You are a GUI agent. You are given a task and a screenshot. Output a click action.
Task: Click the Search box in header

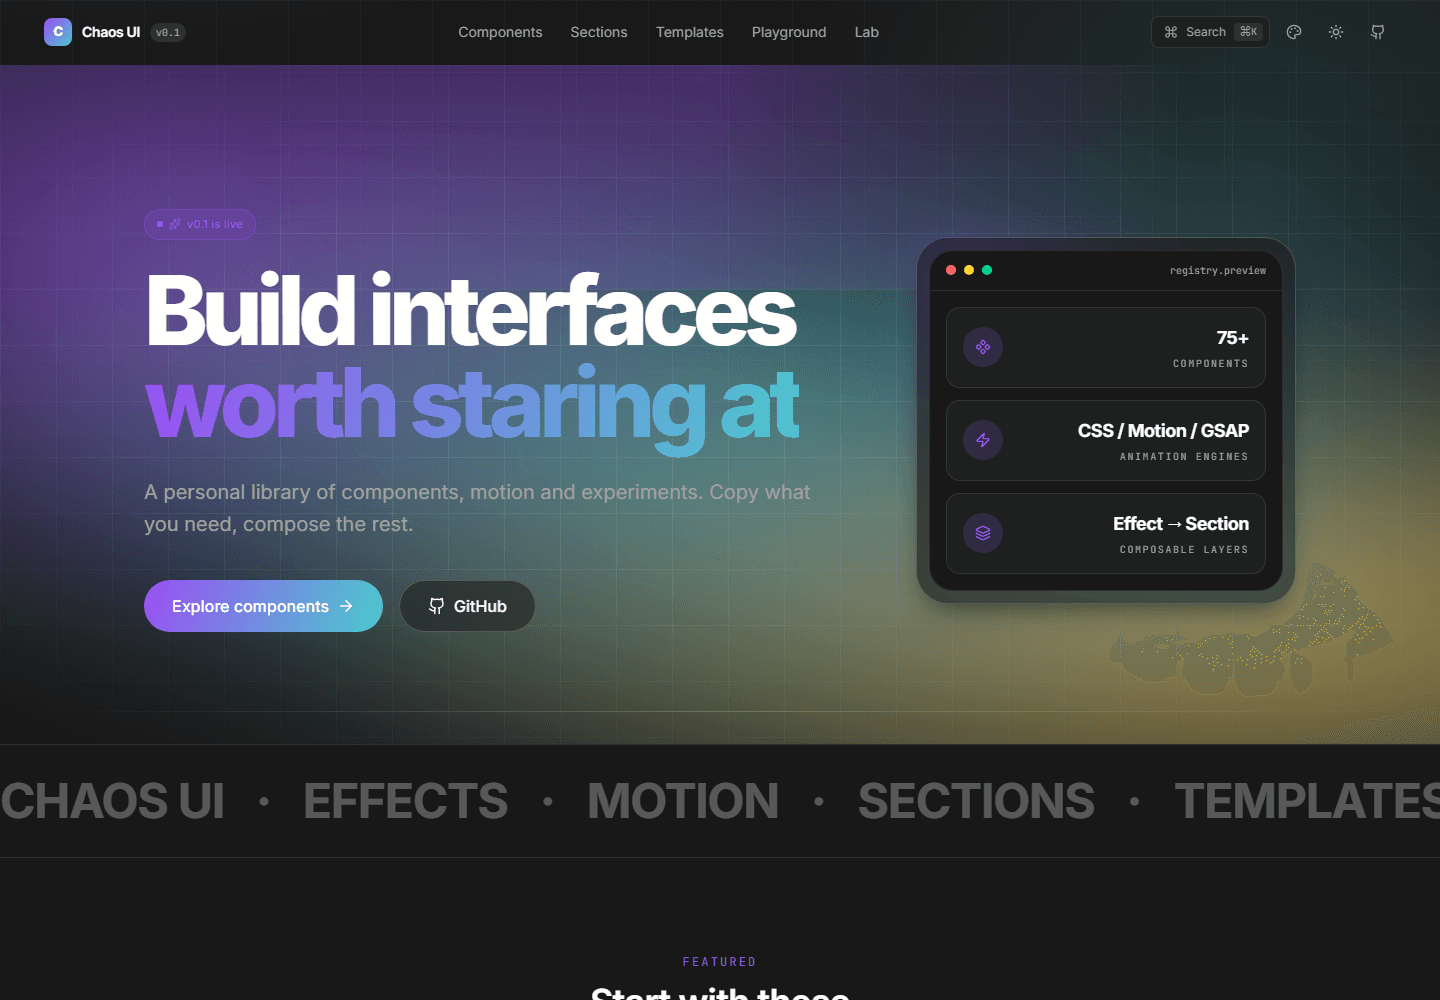[x=1210, y=32]
